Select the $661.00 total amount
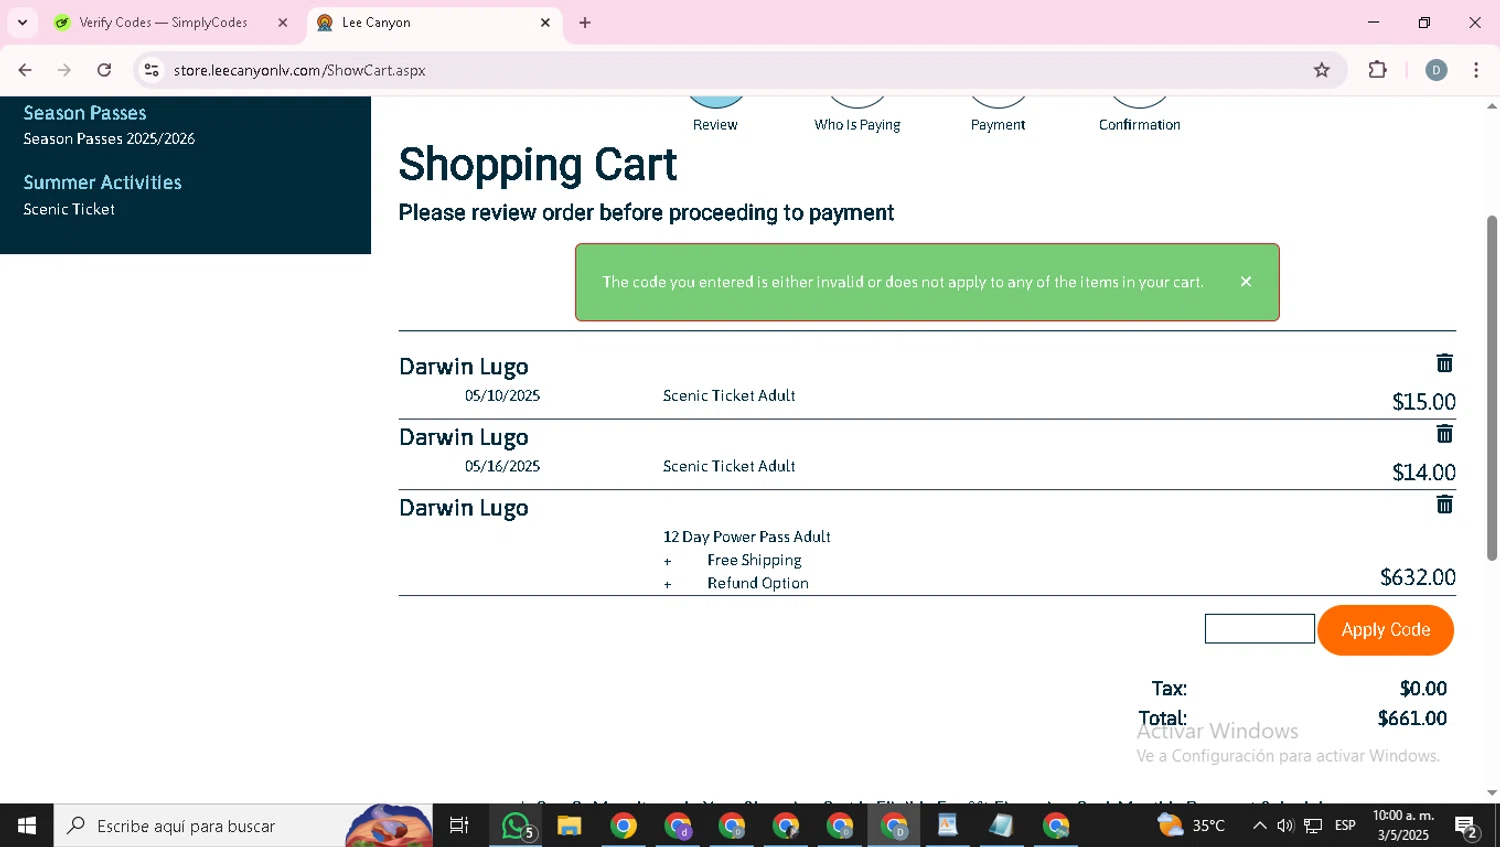1500x847 pixels. (1412, 718)
